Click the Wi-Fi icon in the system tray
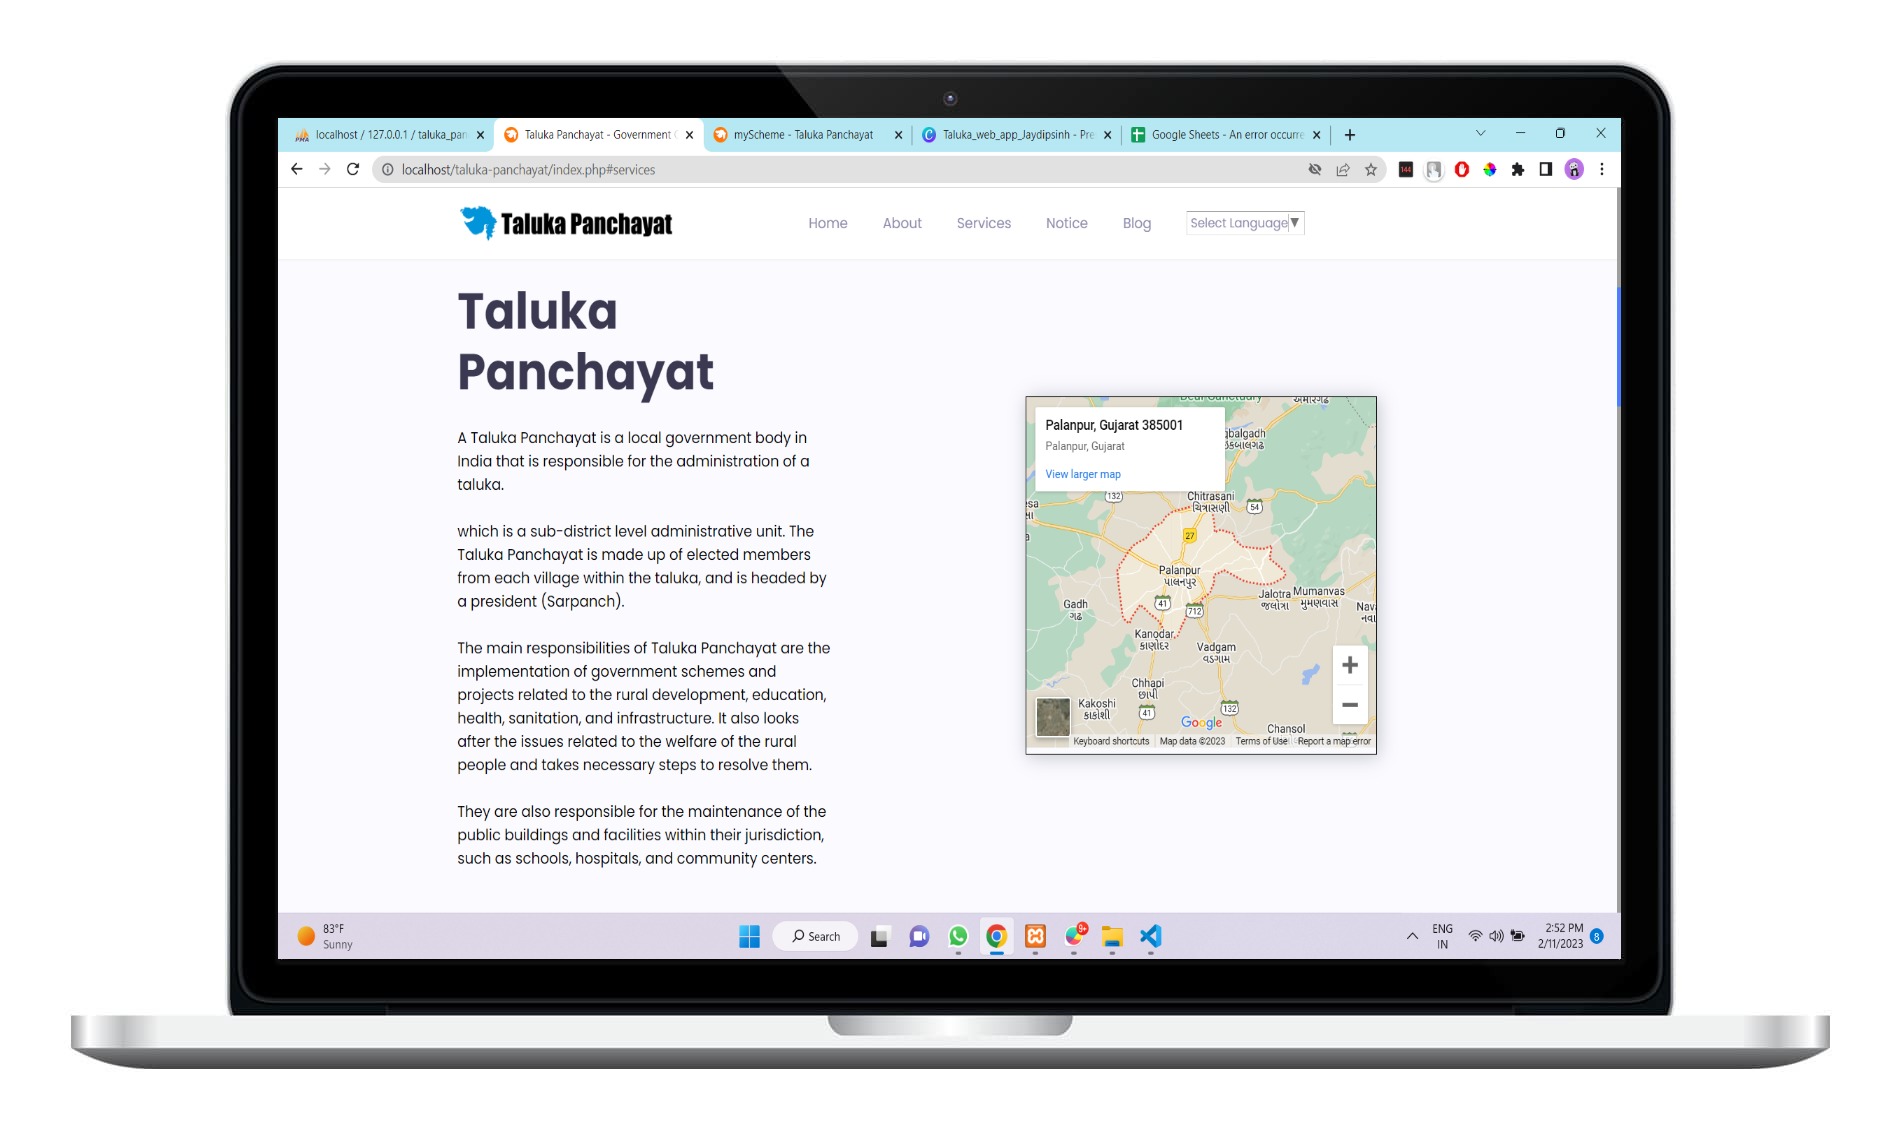 1475,937
